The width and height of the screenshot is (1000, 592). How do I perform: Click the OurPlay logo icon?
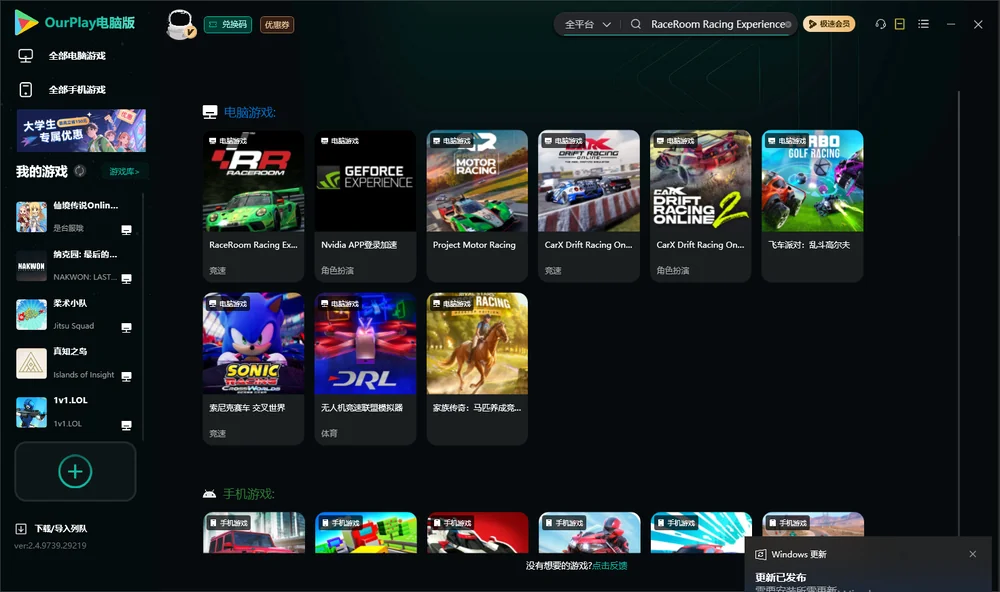point(26,22)
